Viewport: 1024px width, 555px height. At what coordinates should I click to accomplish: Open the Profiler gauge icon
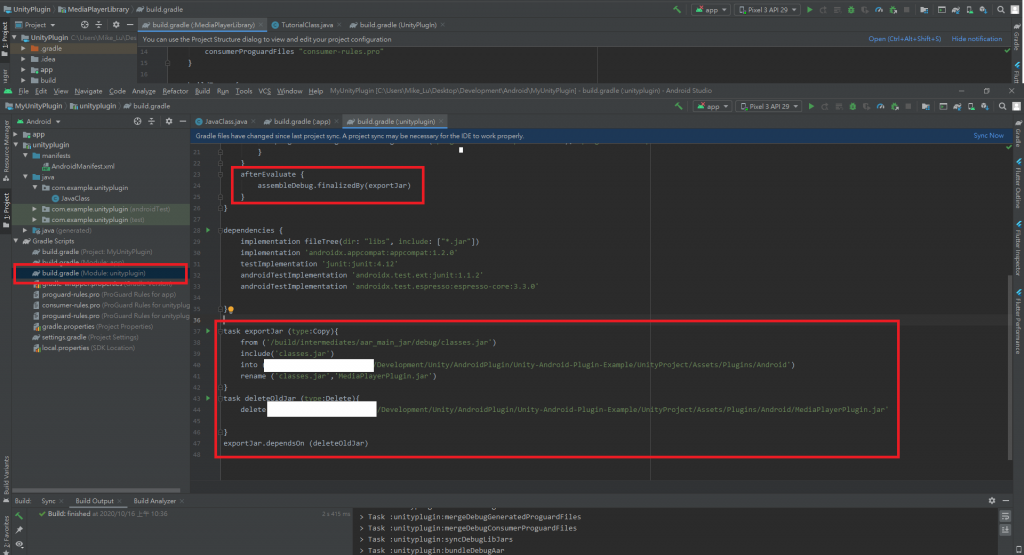point(880,106)
